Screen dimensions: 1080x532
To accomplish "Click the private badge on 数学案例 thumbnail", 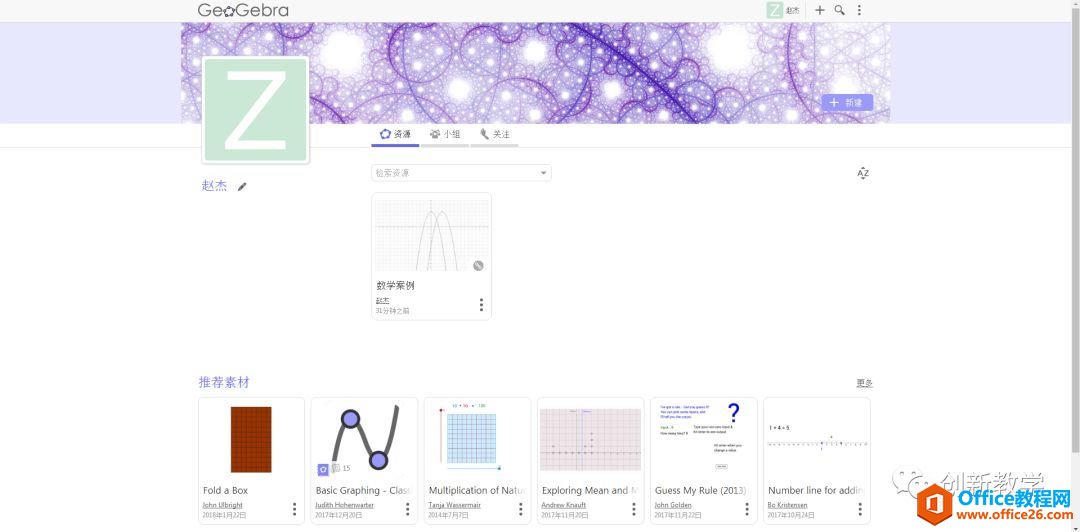I will tap(478, 265).
